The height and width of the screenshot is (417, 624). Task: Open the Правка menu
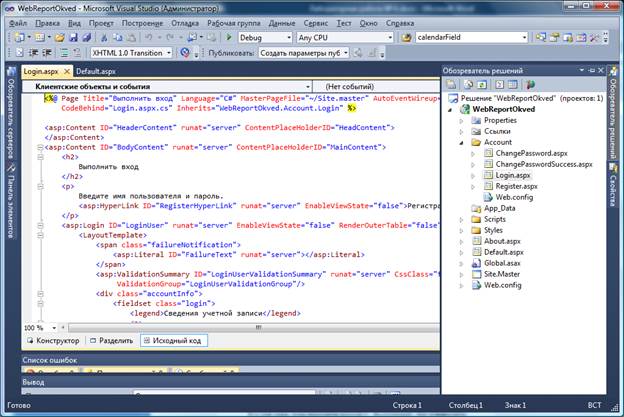tap(47, 23)
